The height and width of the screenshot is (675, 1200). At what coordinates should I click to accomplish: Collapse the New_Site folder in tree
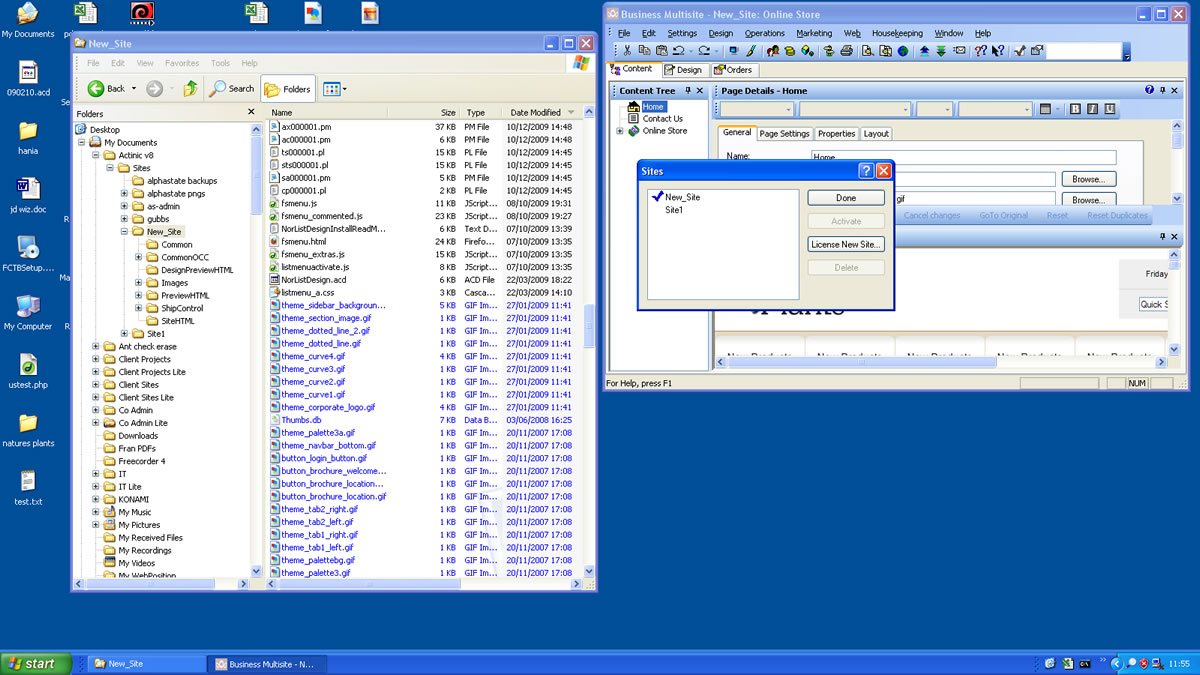(125, 232)
